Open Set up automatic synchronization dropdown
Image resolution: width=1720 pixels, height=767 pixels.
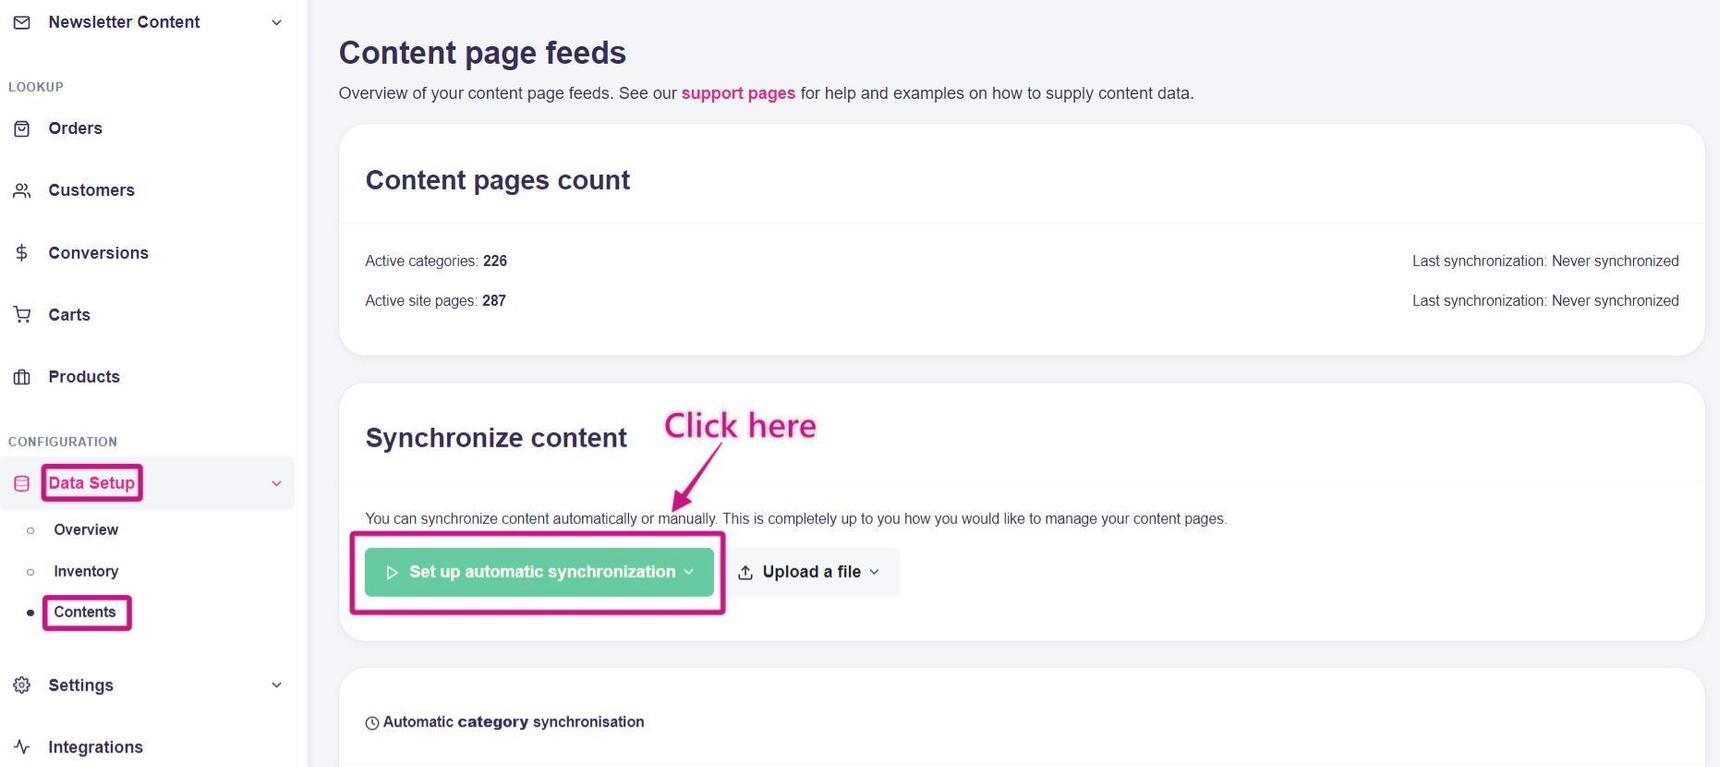pyautogui.click(x=539, y=572)
